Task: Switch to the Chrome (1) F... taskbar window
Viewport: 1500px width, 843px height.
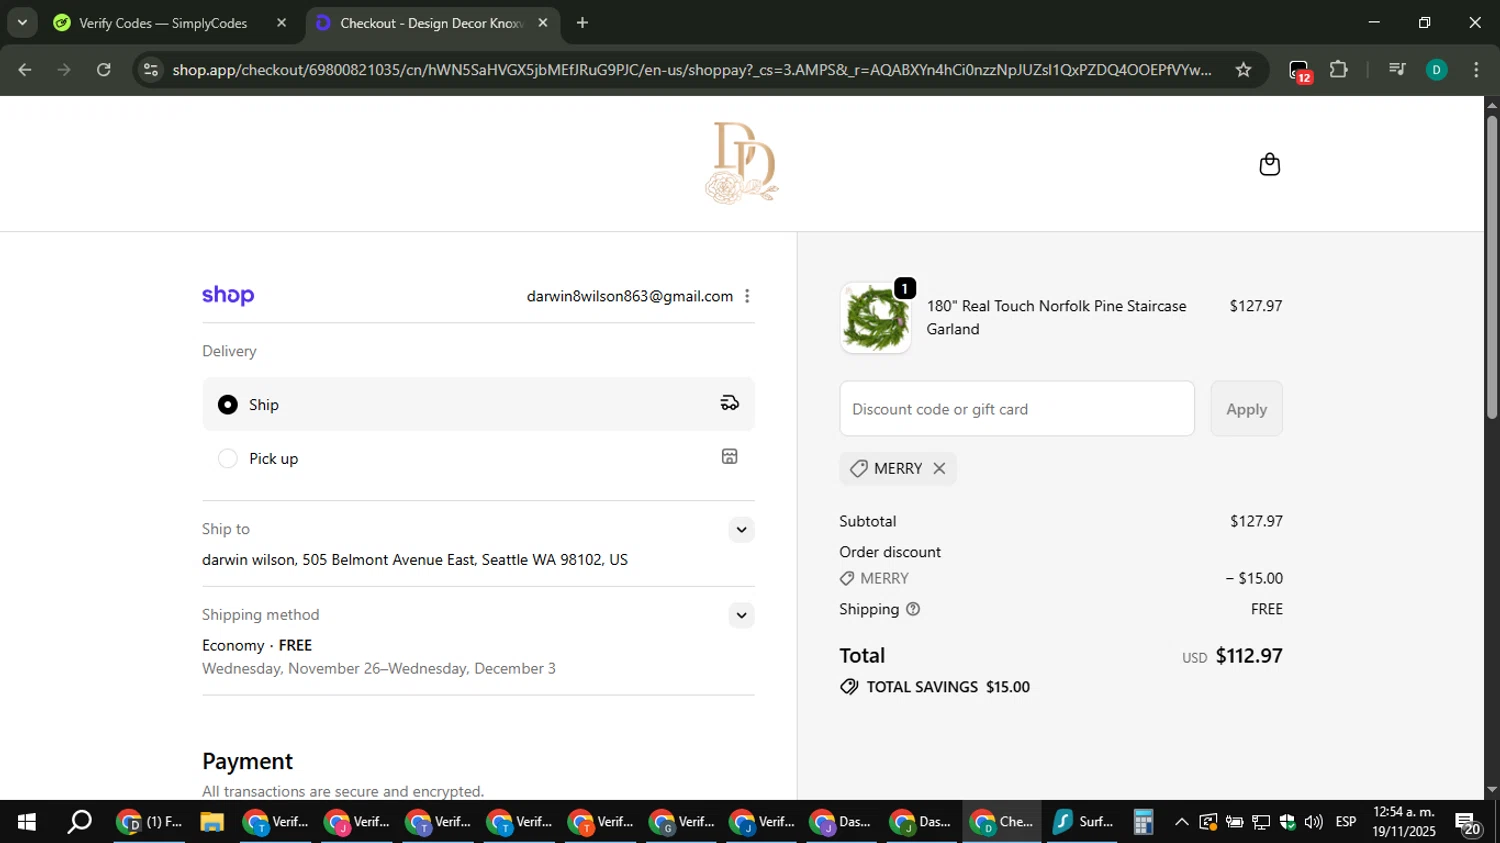Action: click(x=150, y=822)
